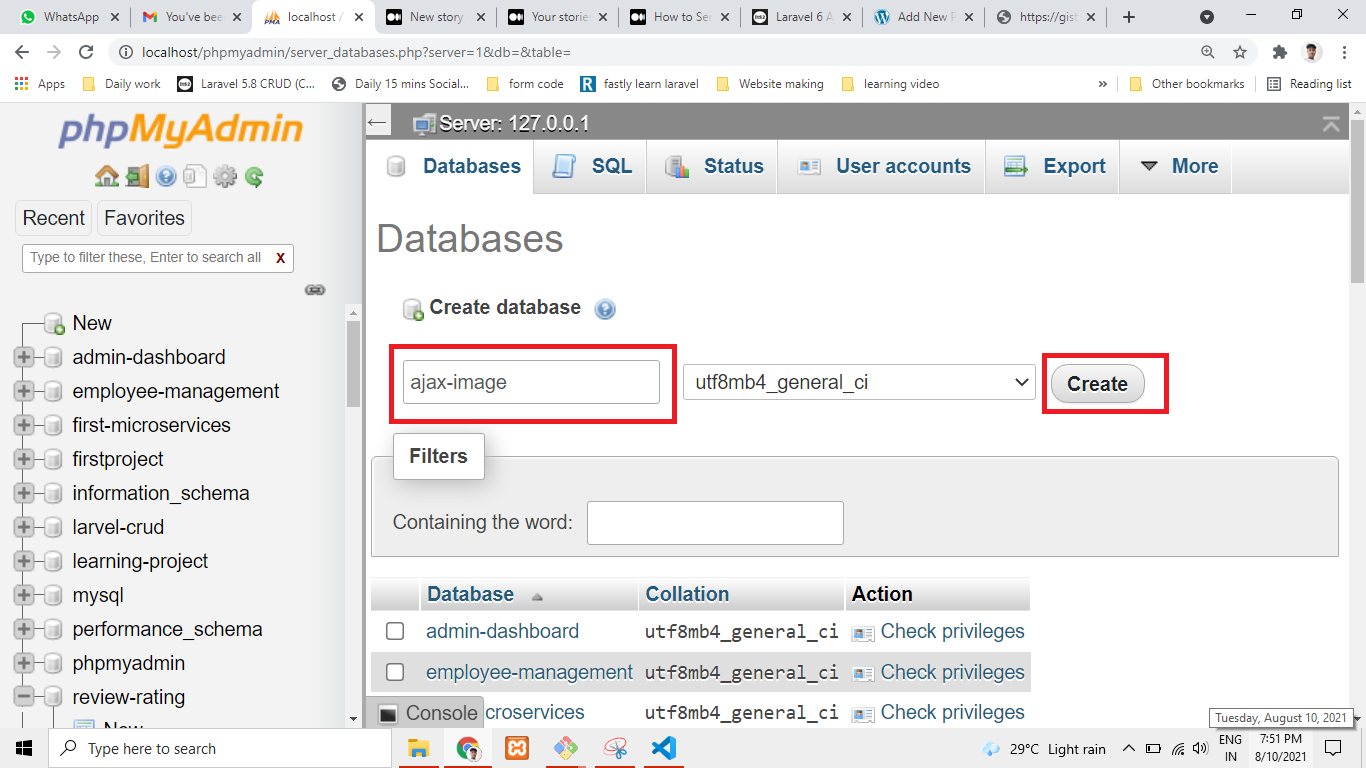Open Daily work bookmark folder
Screen dimensions: 1366x768
[121, 84]
